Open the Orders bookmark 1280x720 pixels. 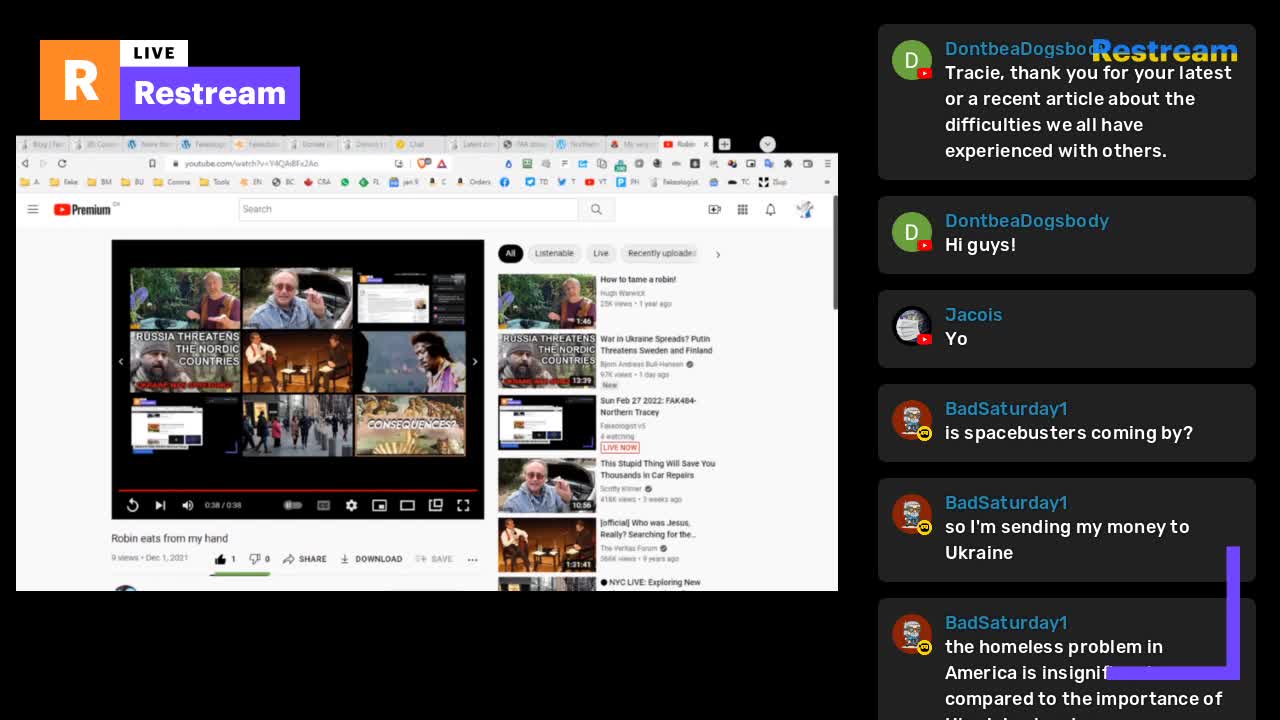click(x=474, y=182)
